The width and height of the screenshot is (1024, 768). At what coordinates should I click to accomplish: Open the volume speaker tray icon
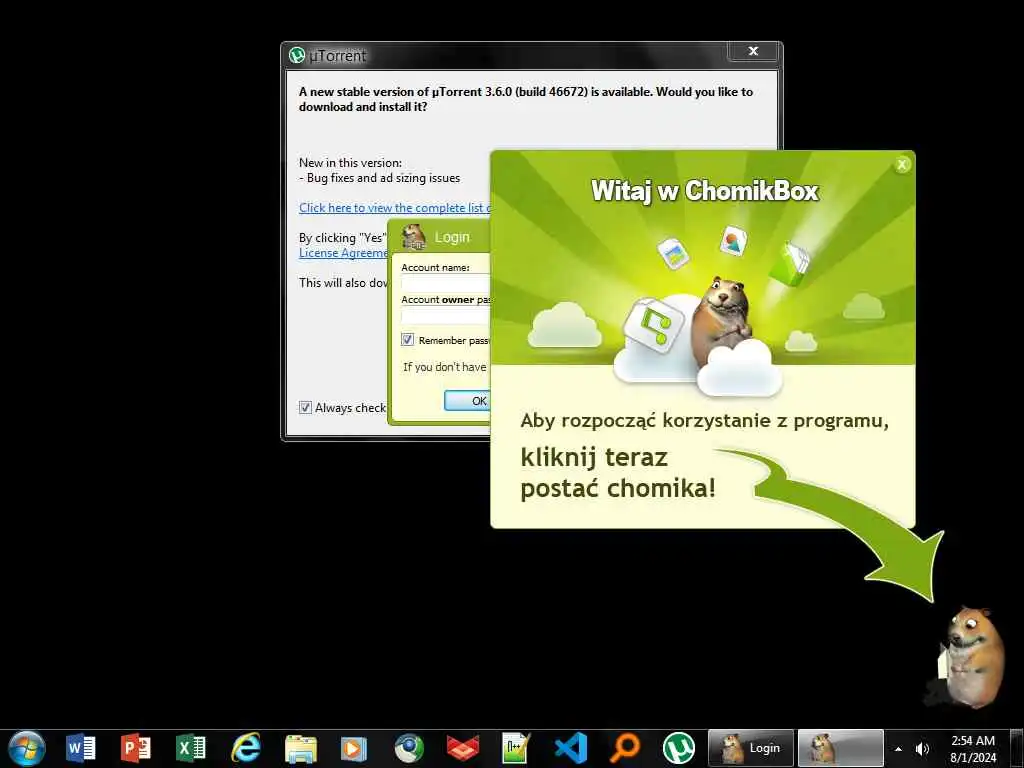pos(922,749)
